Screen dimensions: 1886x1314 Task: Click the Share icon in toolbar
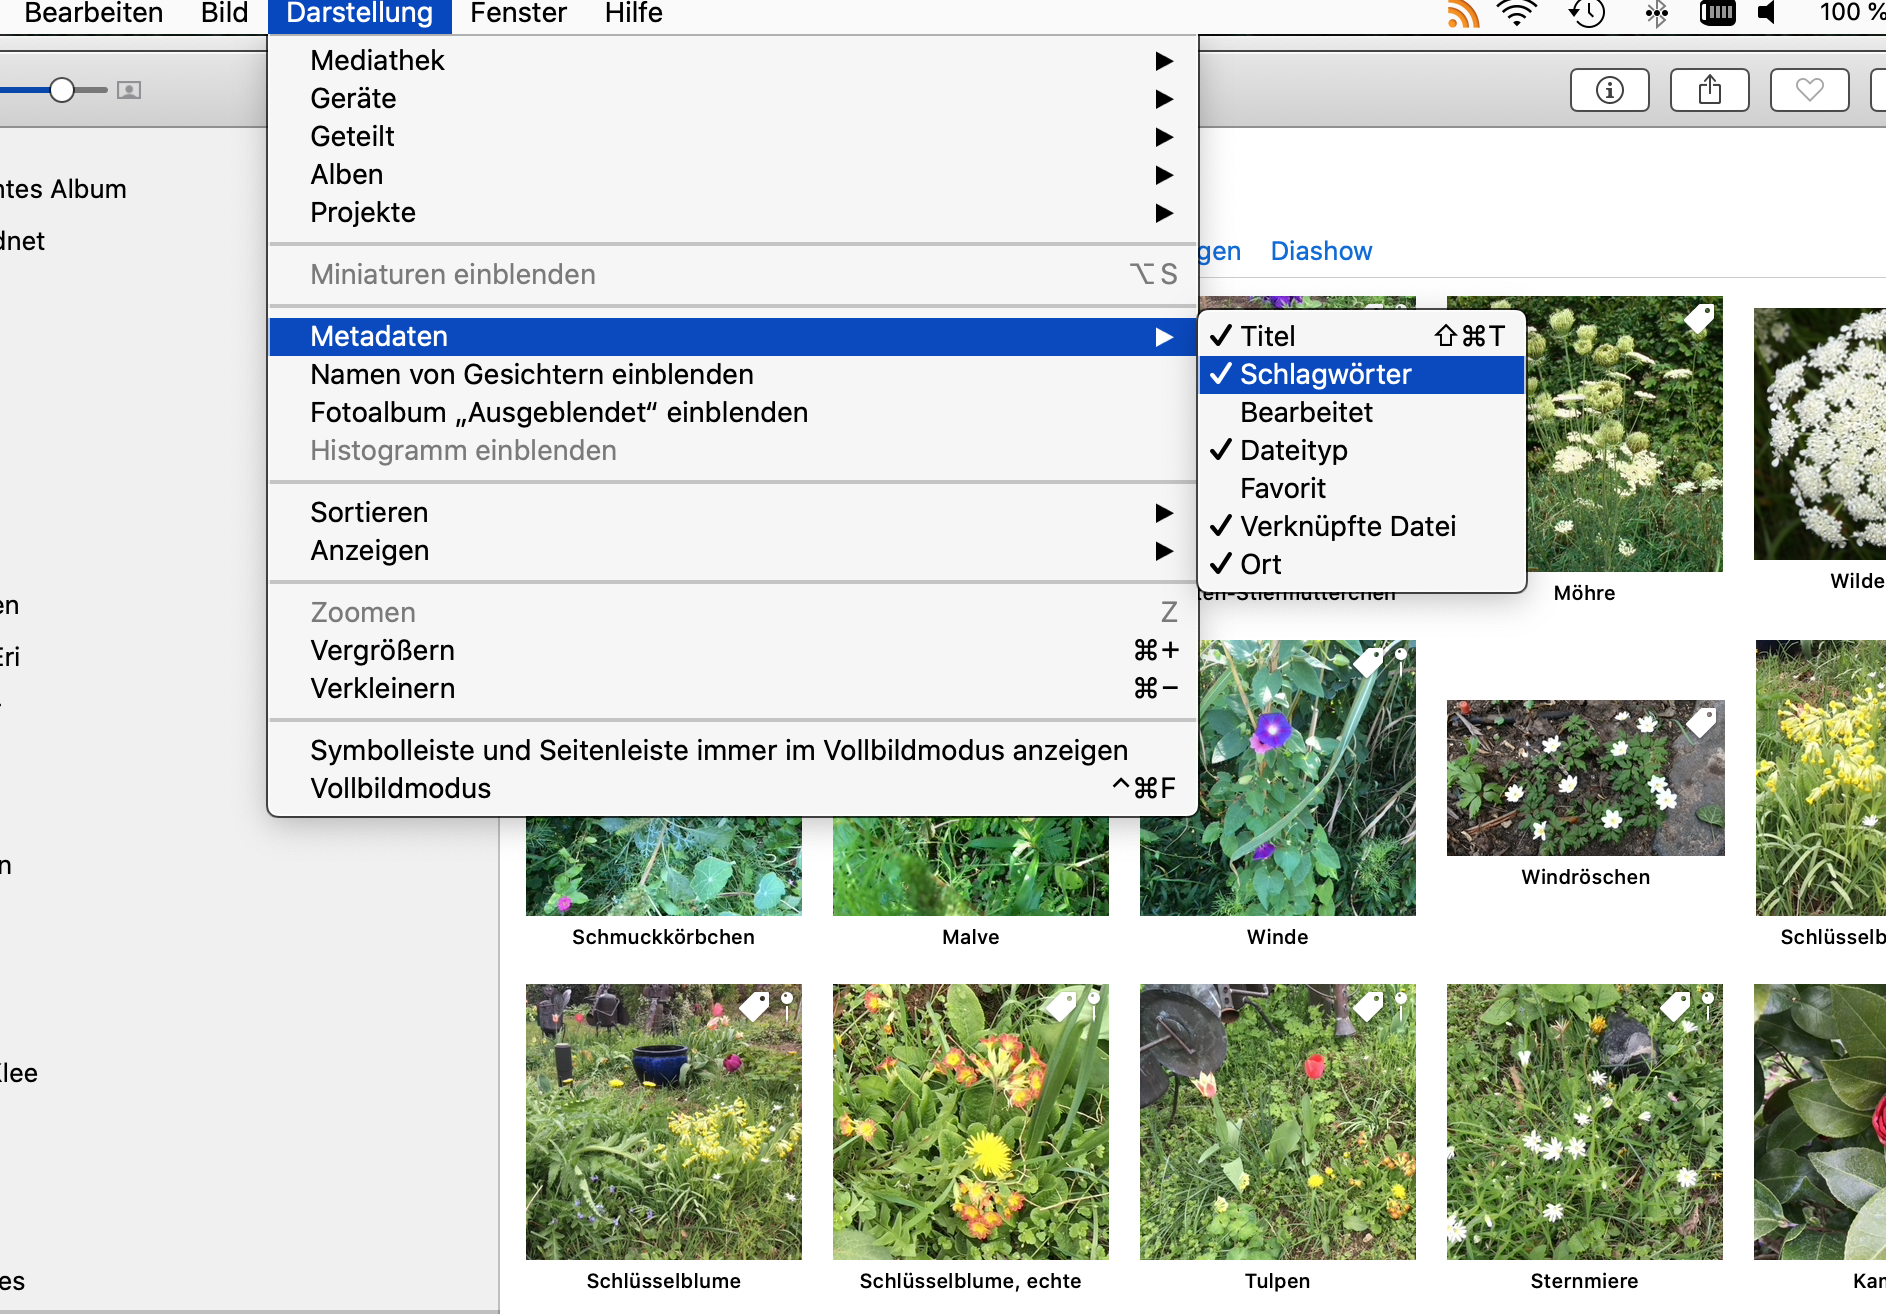click(x=1710, y=90)
